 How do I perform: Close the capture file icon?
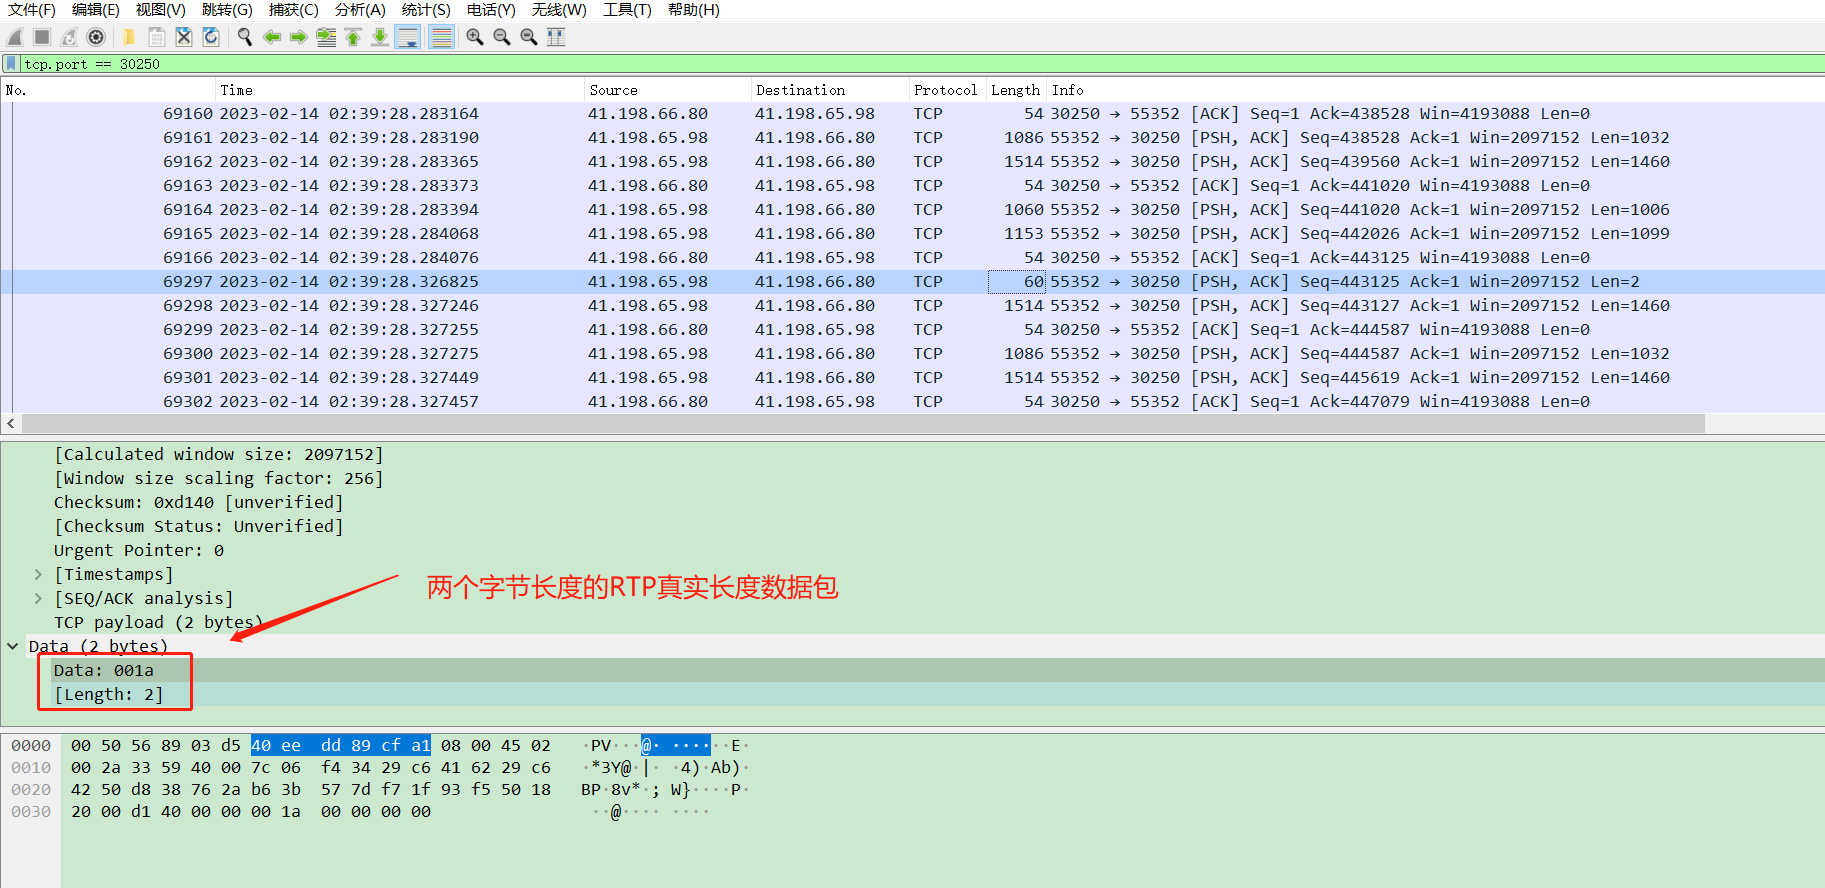[184, 37]
